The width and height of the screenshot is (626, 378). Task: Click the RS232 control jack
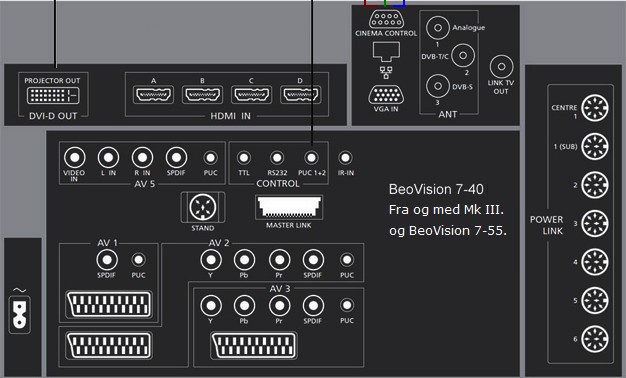(x=277, y=158)
